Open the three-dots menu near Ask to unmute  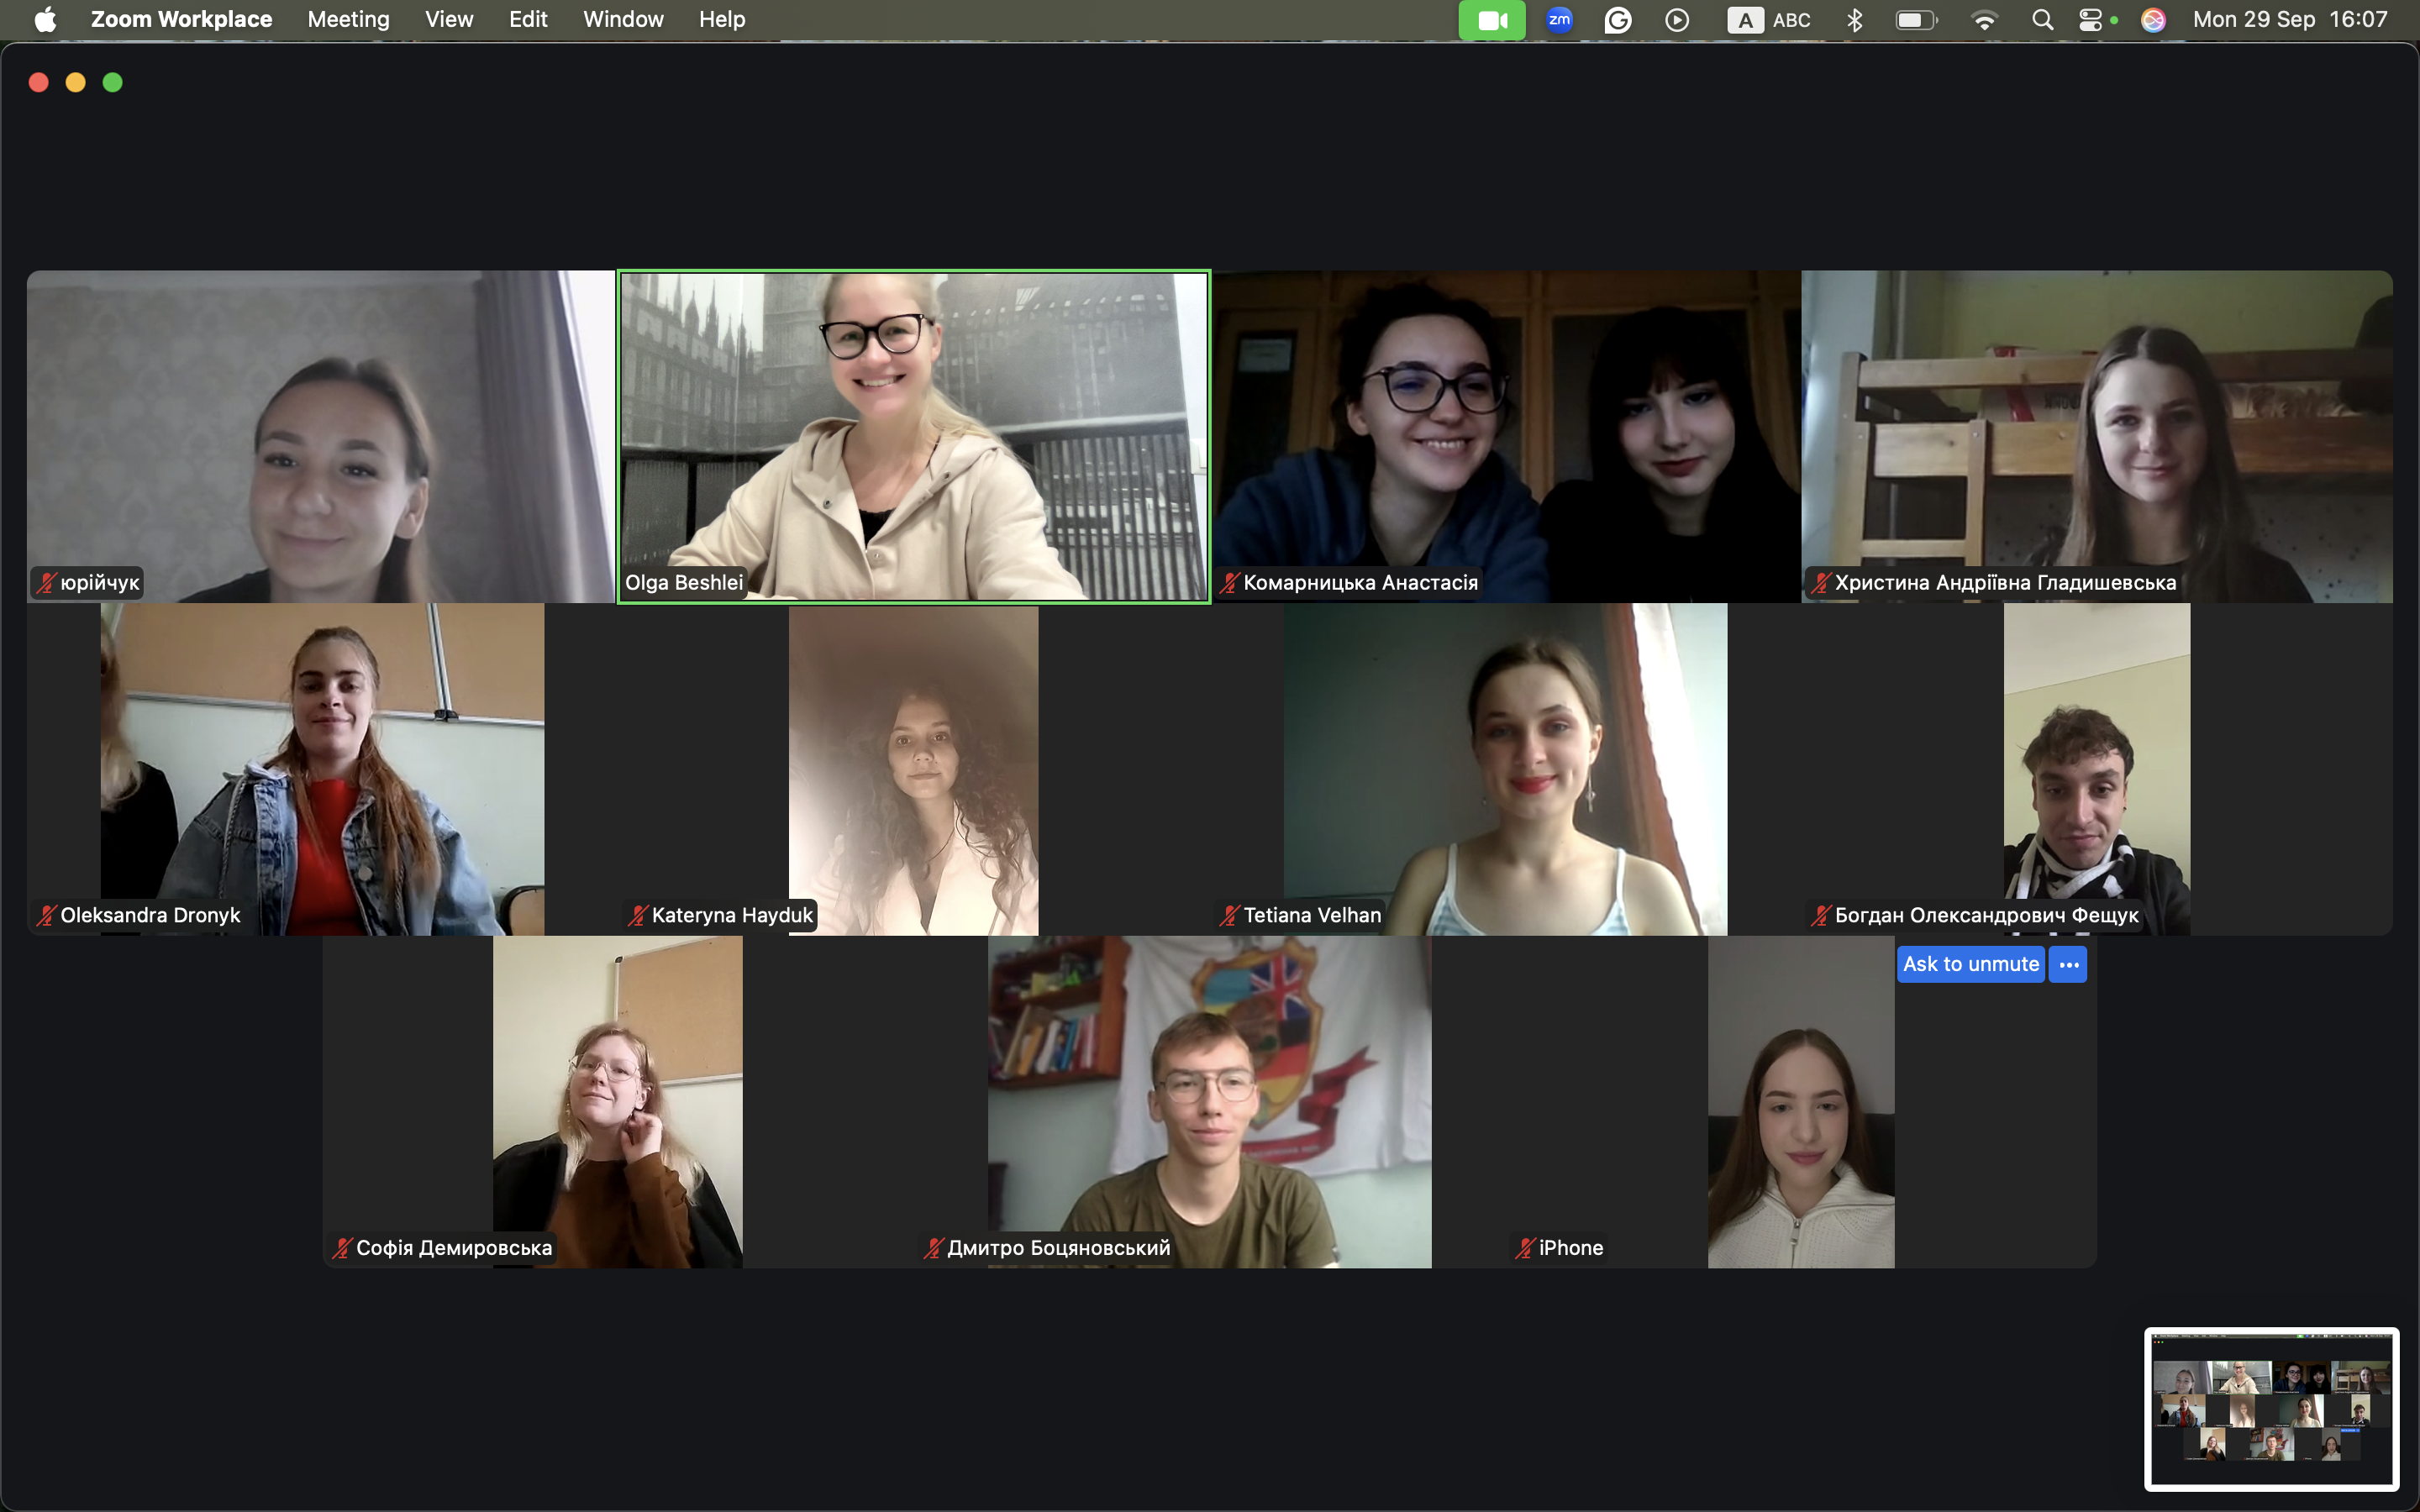tap(2068, 965)
